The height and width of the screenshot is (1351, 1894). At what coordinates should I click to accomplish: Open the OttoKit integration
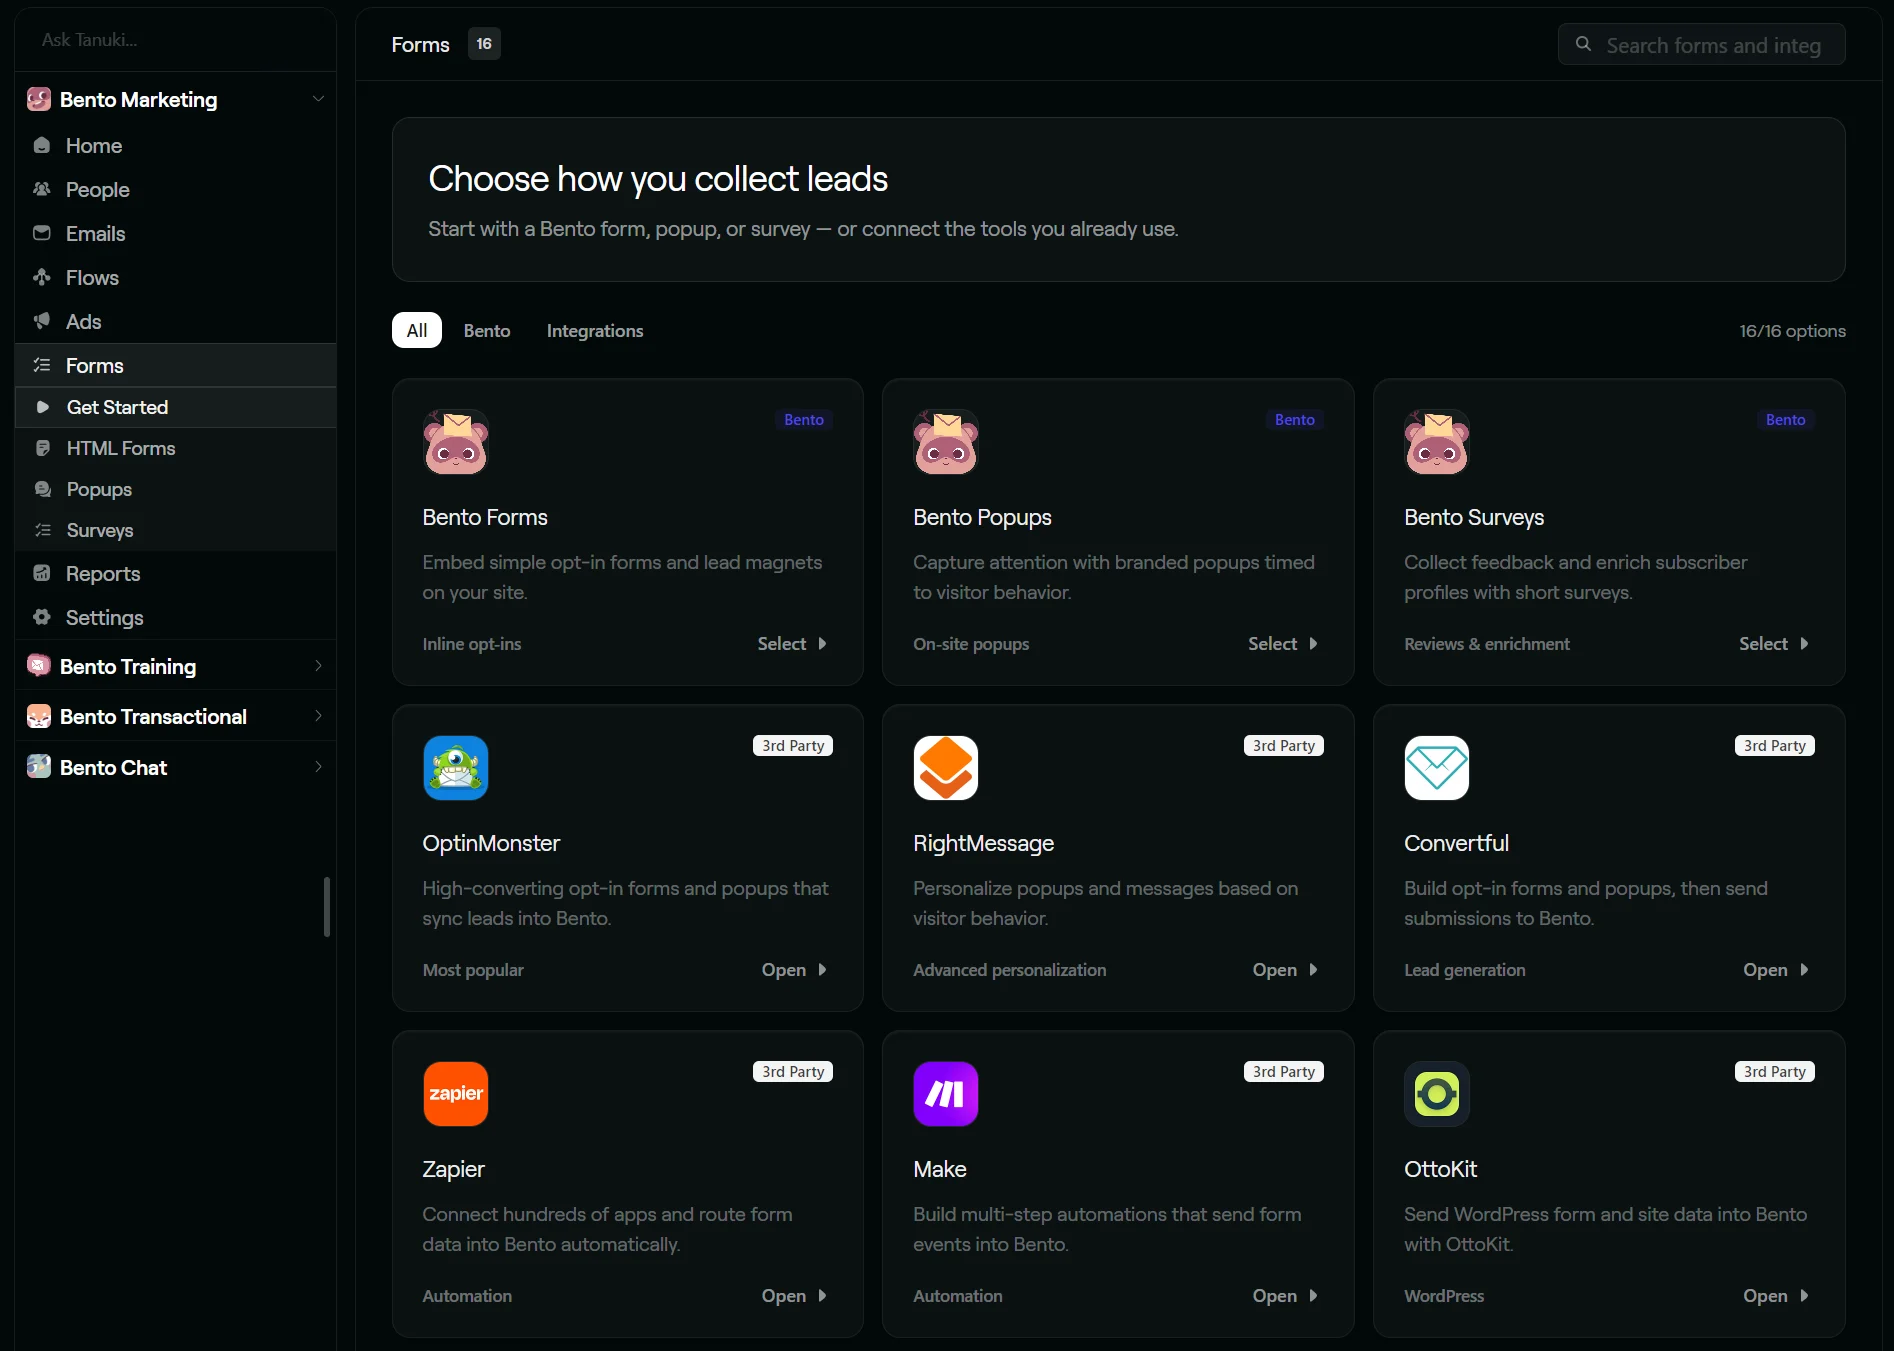[1776, 1296]
